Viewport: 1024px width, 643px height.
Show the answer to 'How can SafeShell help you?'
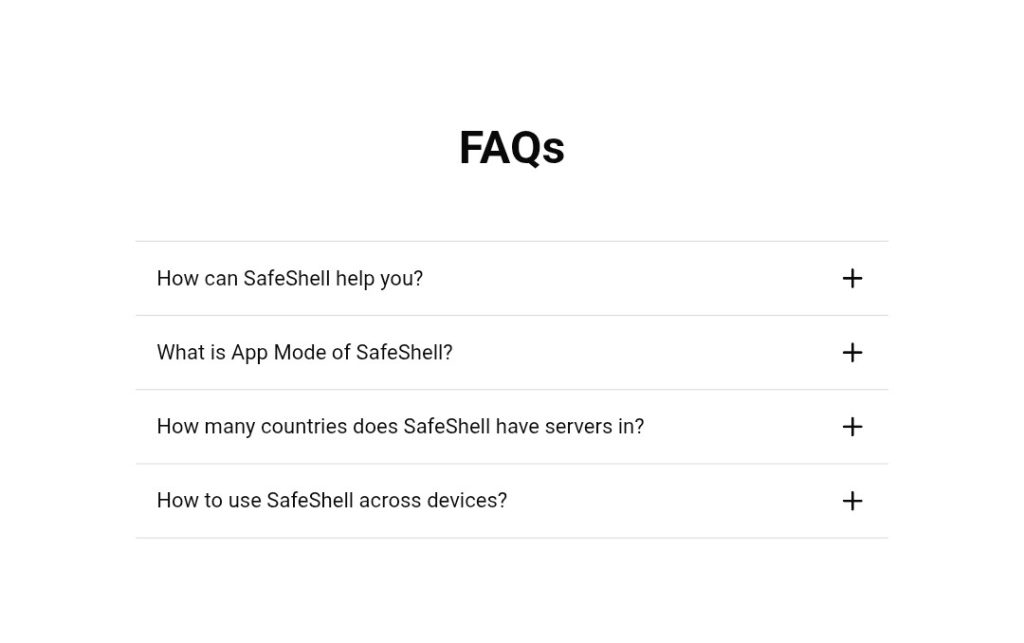coord(290,279)
